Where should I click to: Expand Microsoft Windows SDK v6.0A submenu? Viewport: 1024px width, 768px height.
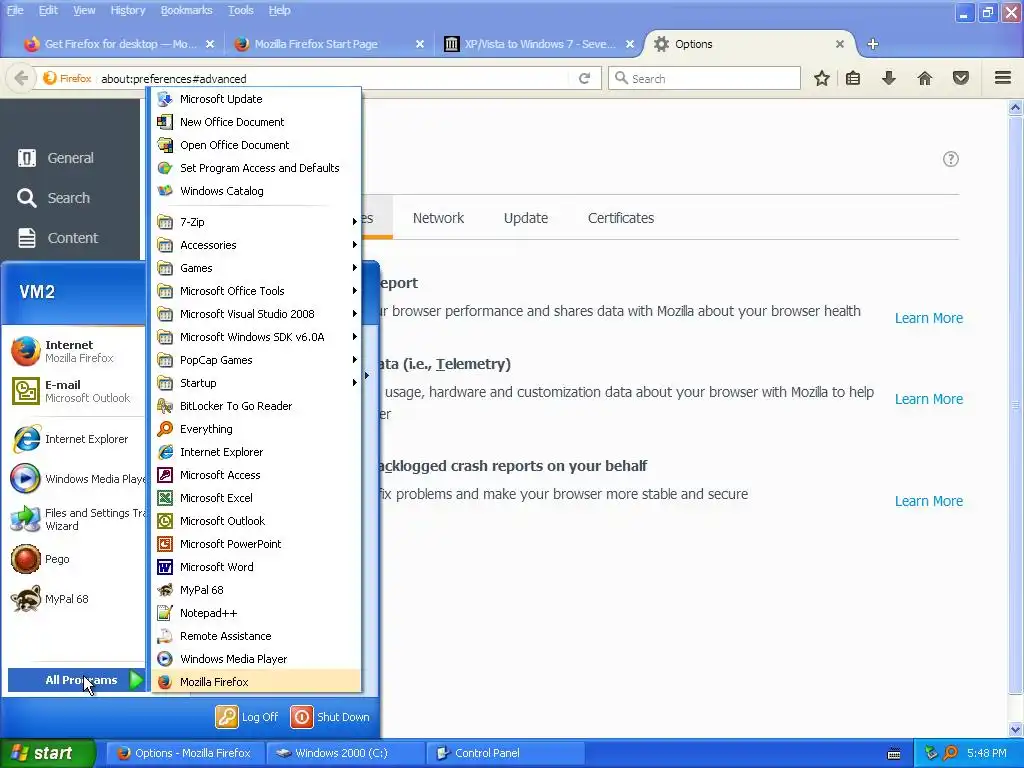click(256, 336)
